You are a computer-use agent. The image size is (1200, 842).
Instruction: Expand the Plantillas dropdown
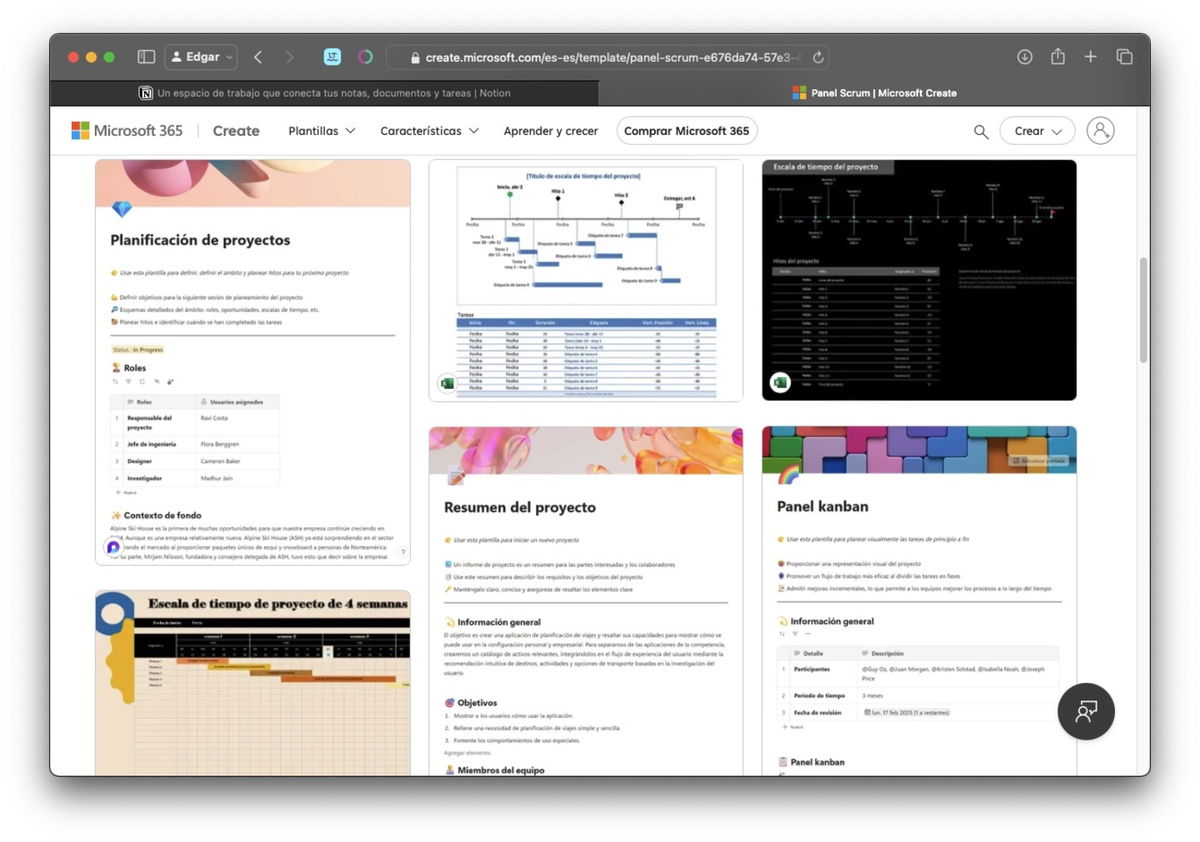point(320,131)
